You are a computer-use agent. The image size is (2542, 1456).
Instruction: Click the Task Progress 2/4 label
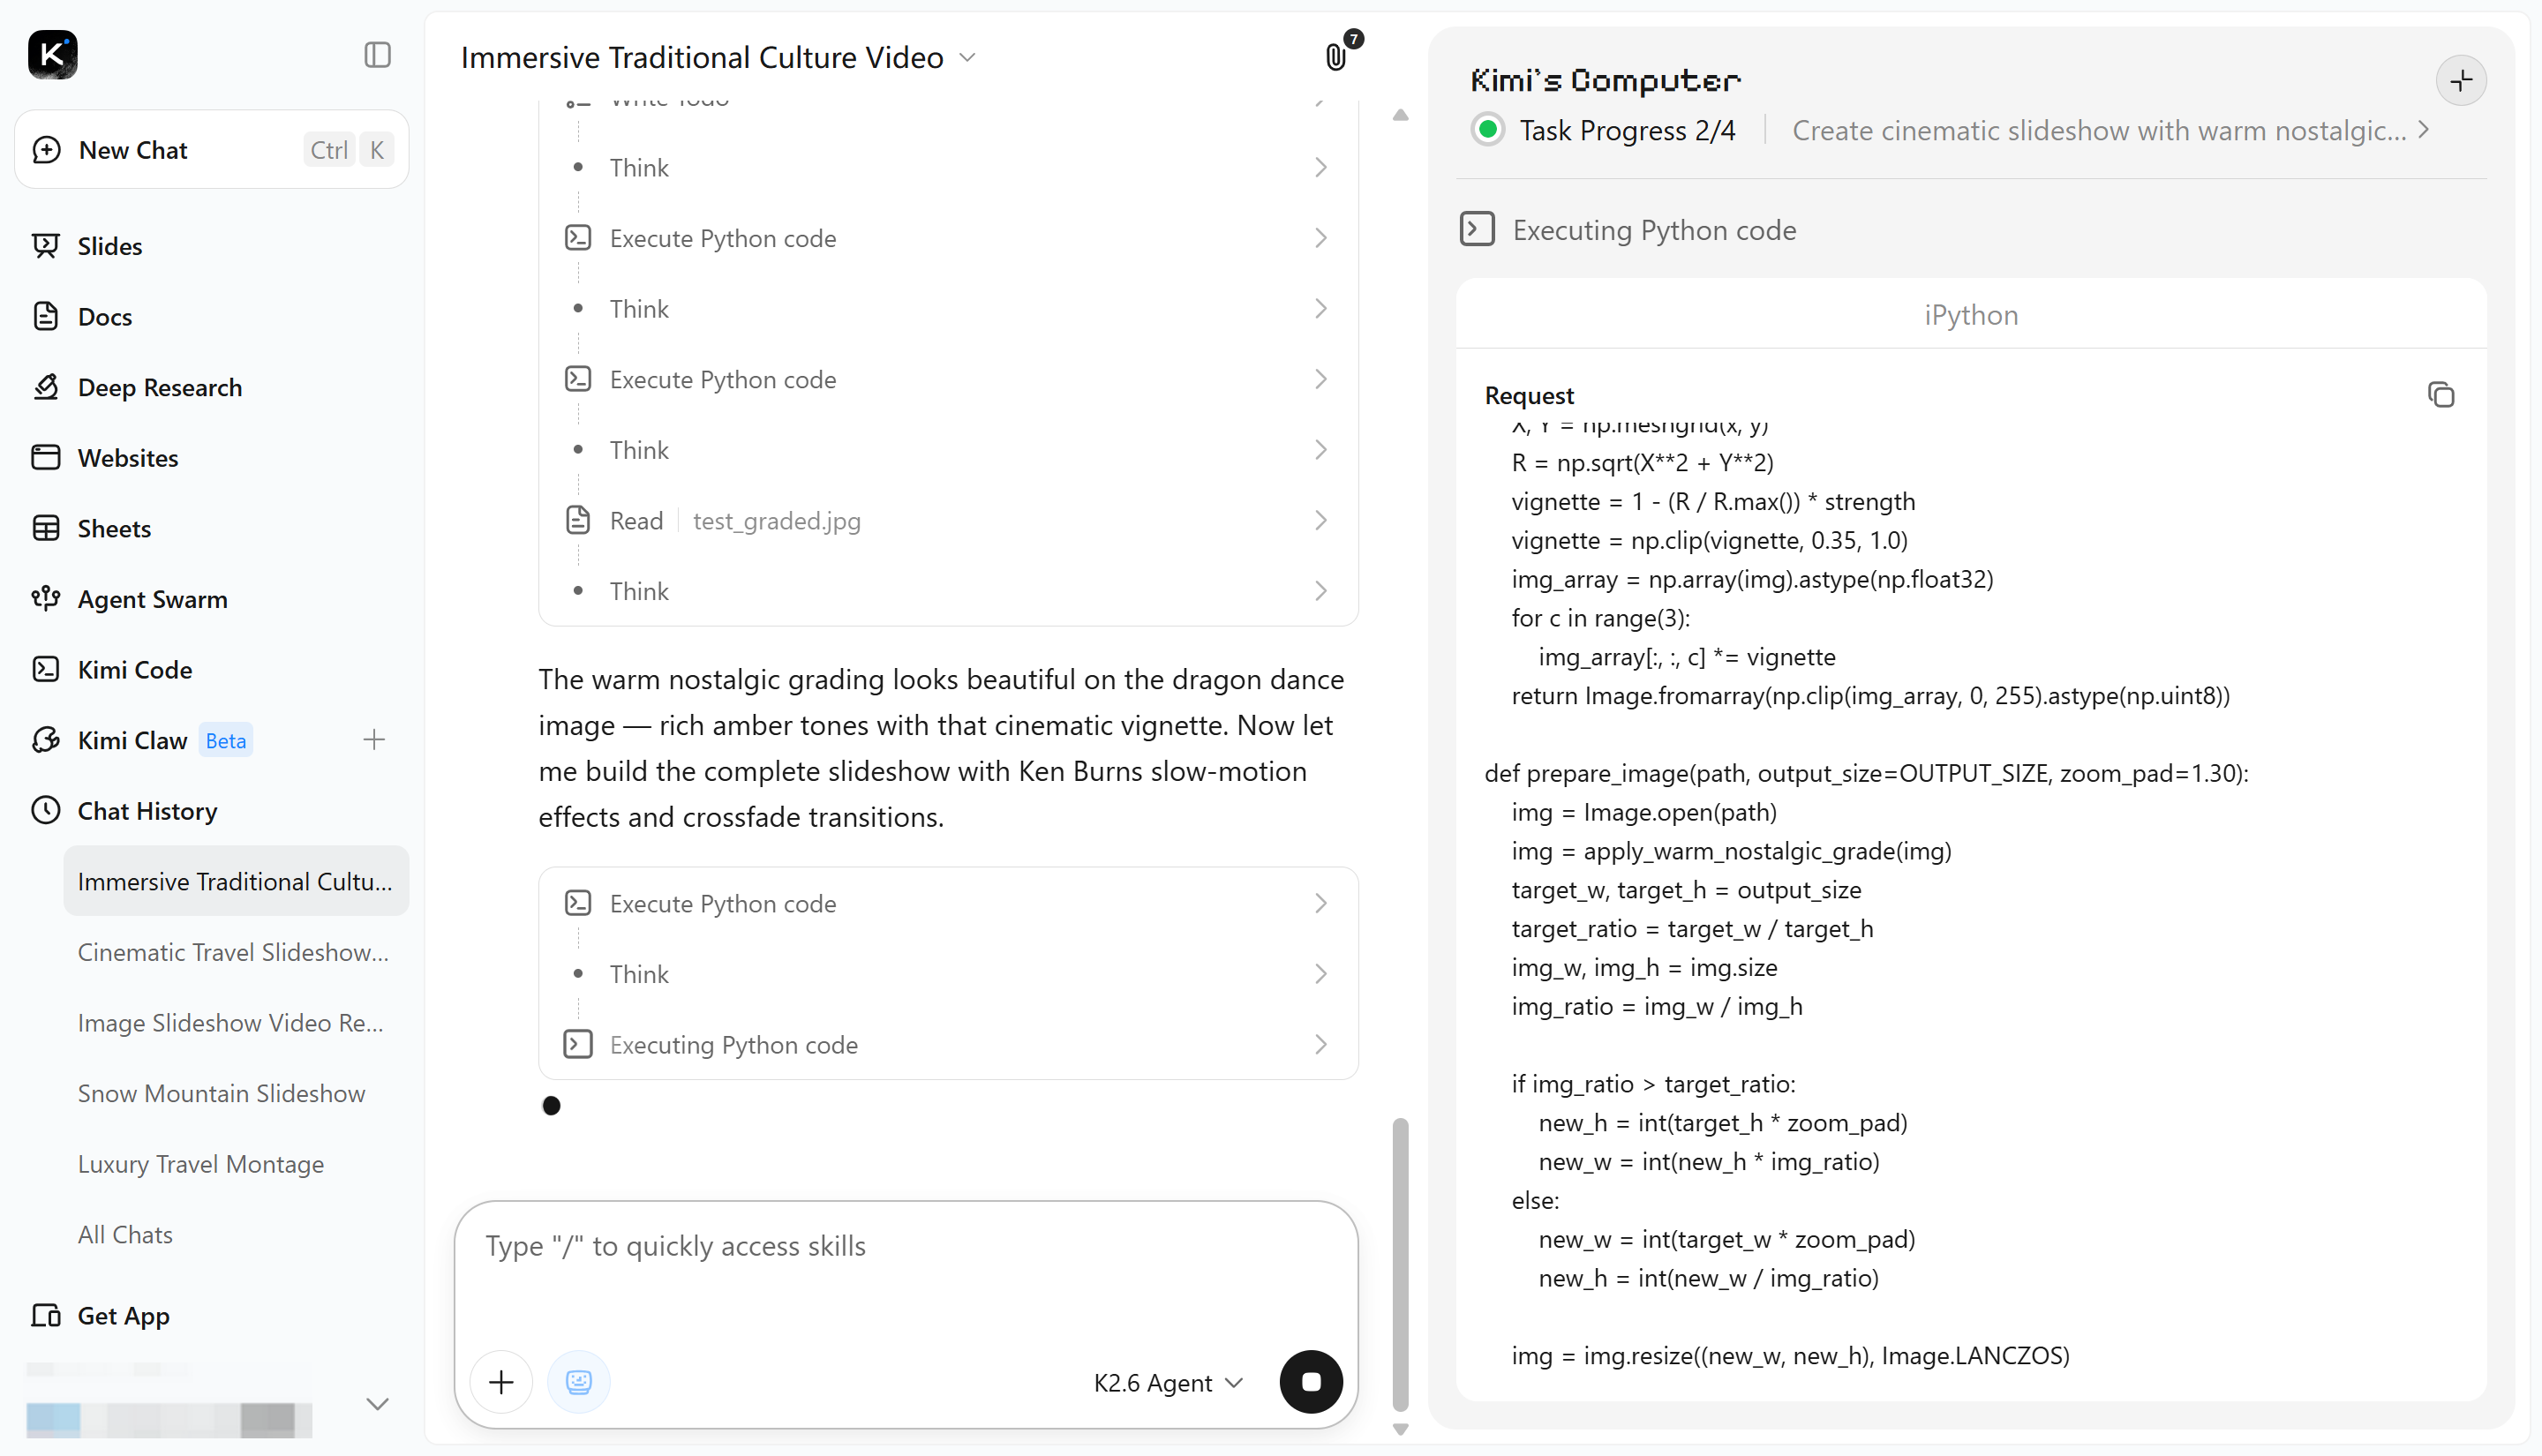[1627, 131]
